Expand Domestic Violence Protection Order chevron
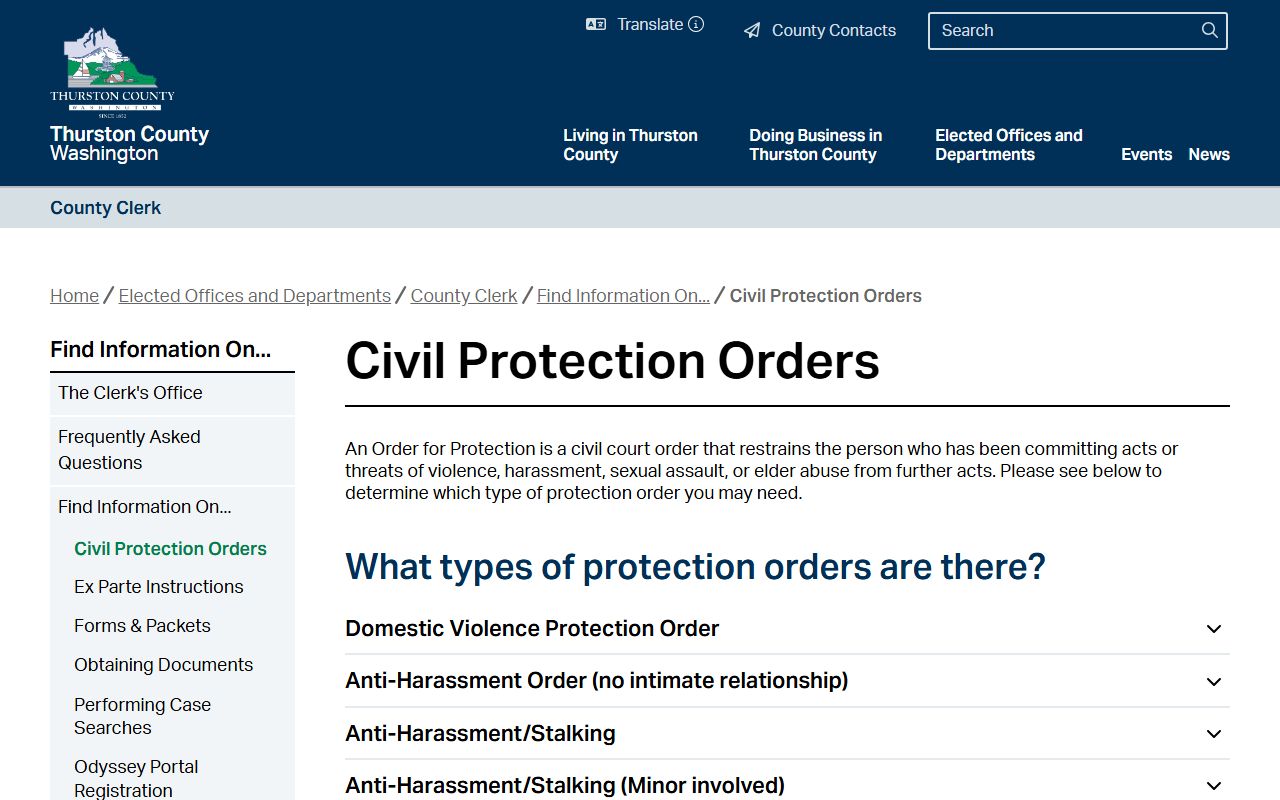 (1214, 629)
